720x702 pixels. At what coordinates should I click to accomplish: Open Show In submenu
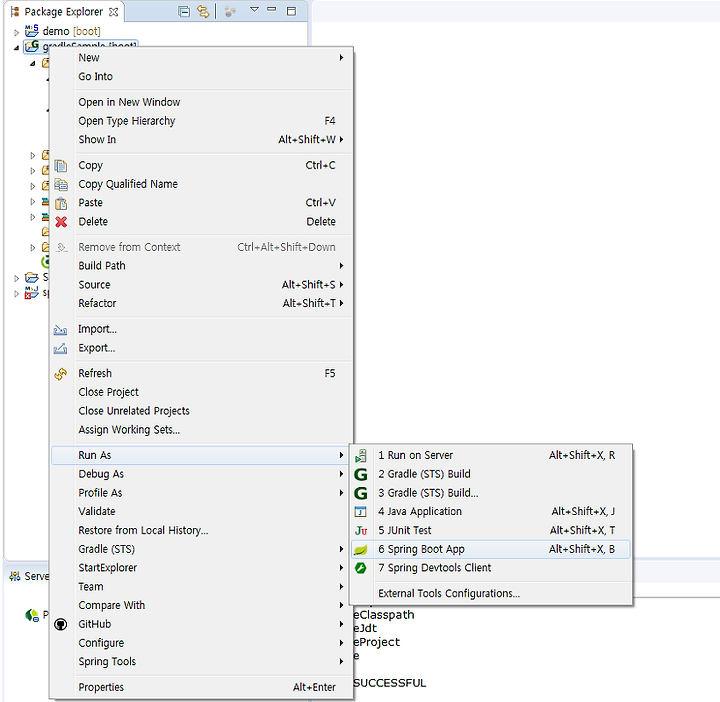[x=201, y=140]
